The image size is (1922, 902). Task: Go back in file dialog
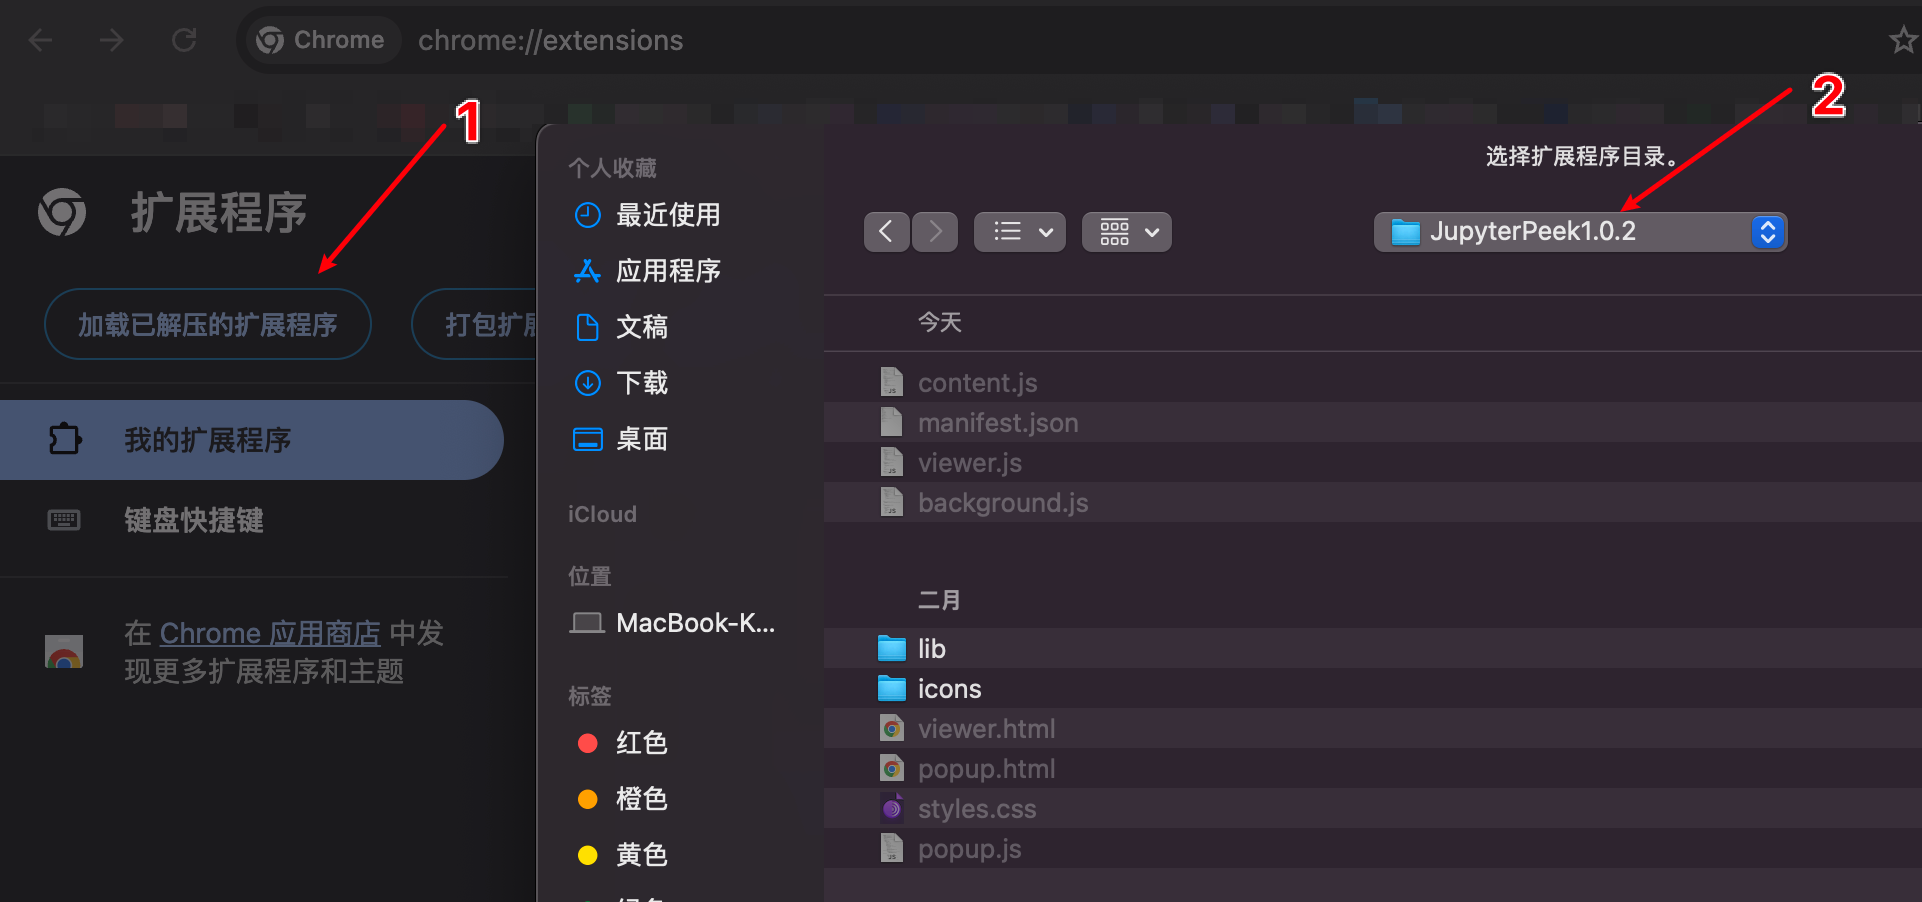886,232
